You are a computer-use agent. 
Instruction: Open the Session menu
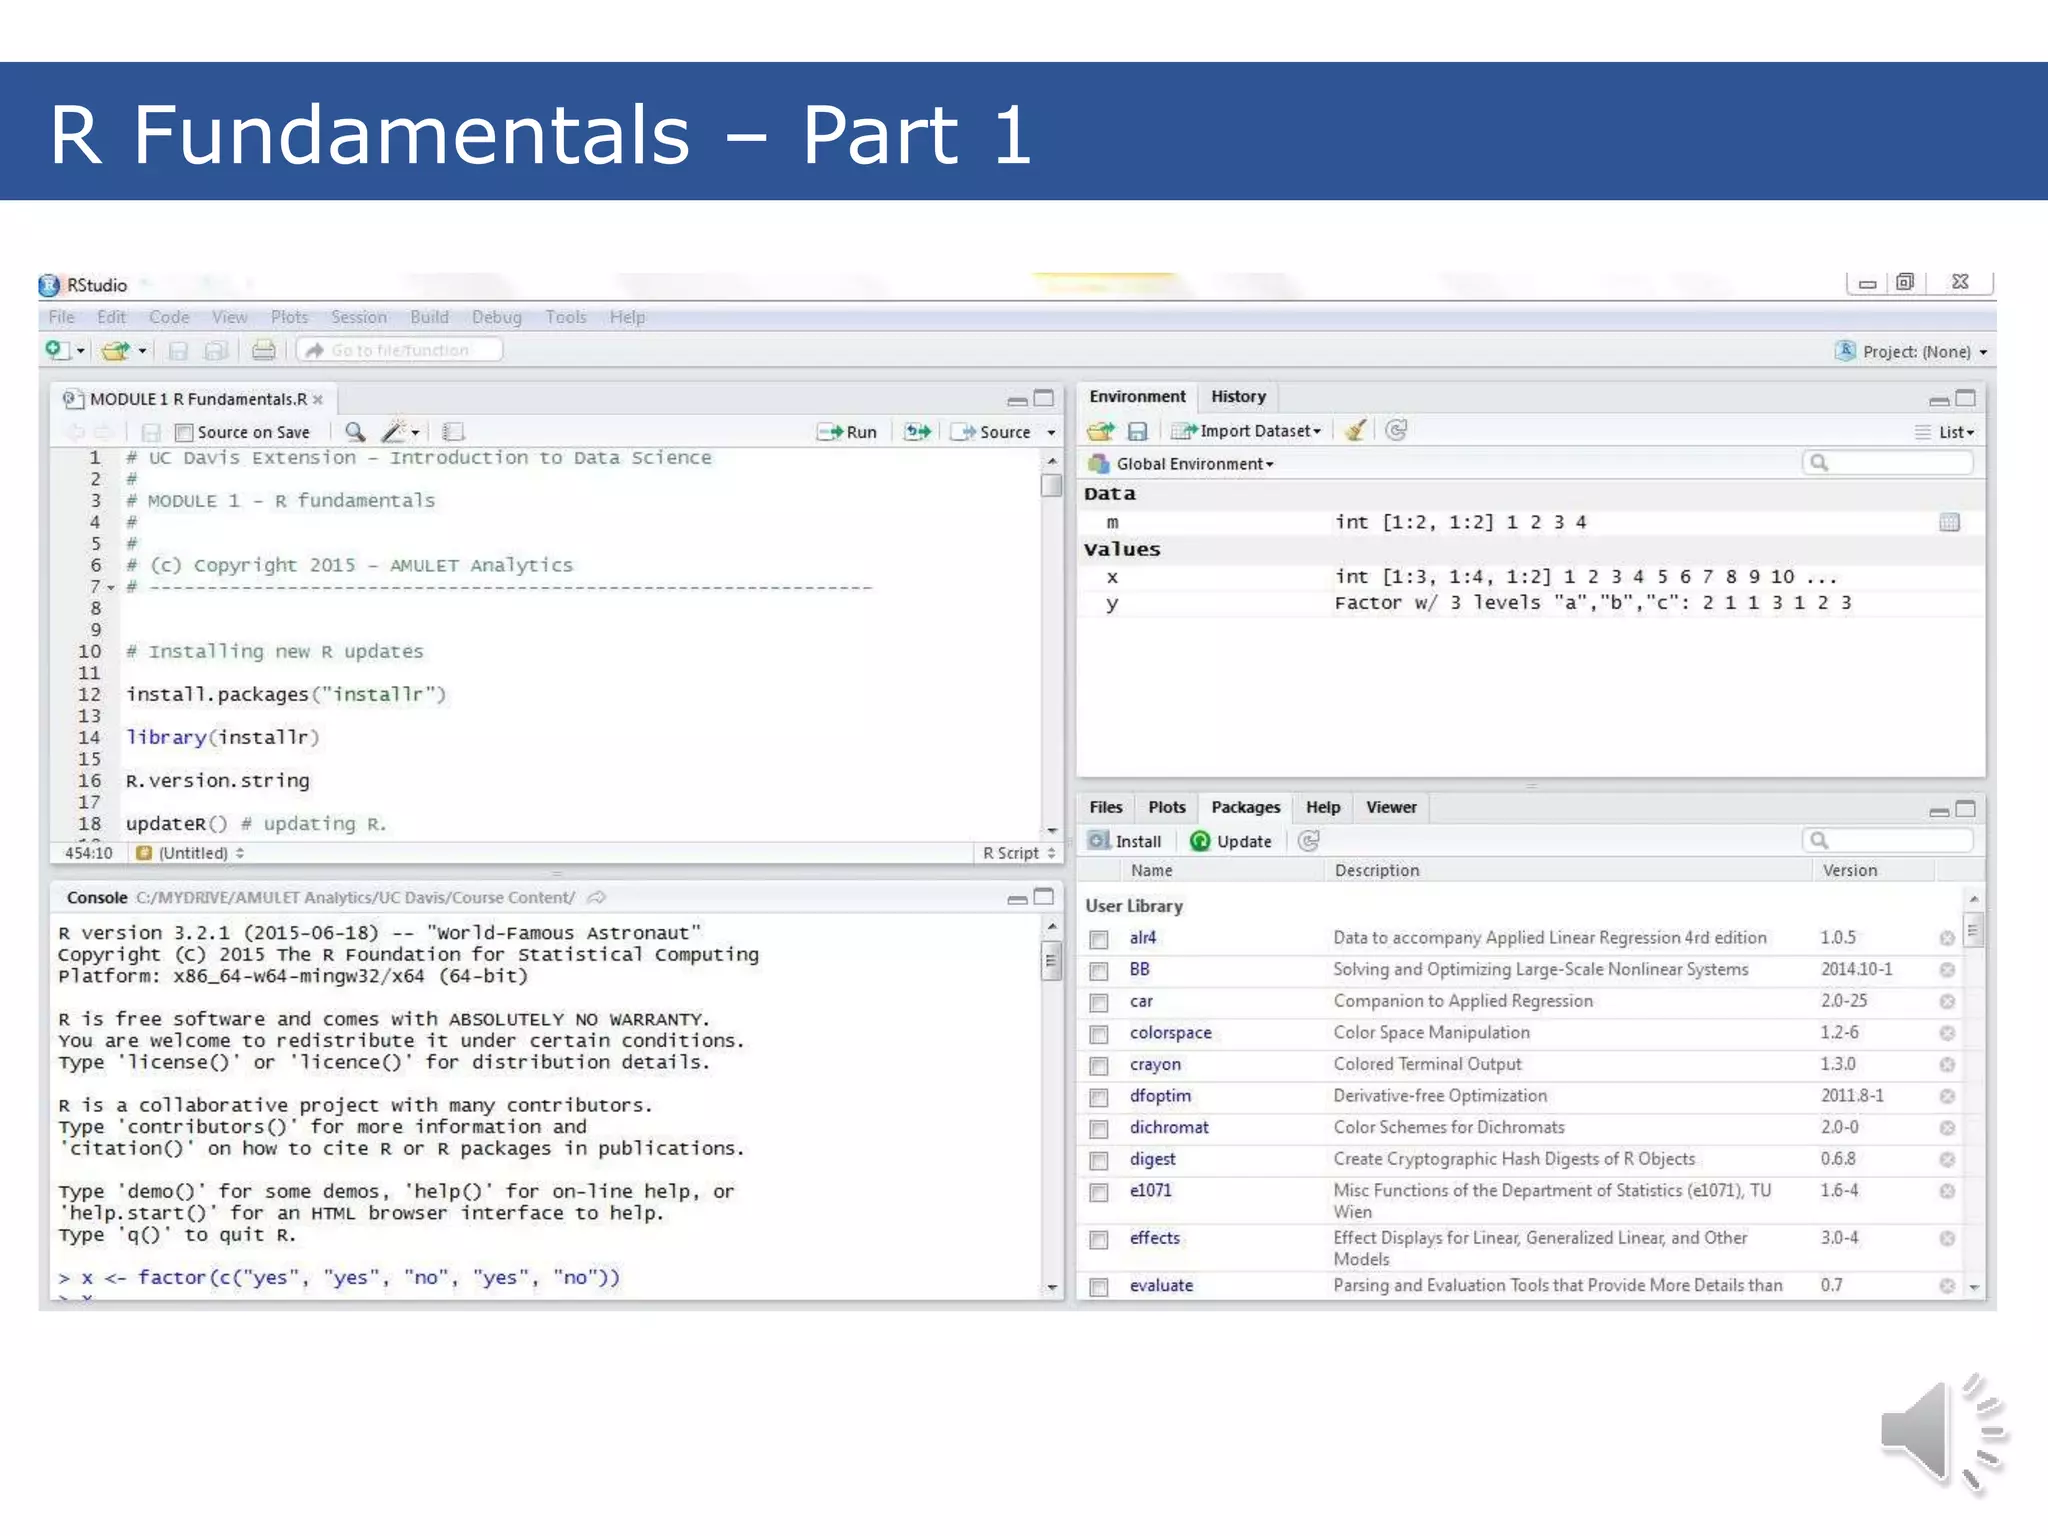point(358,317)
